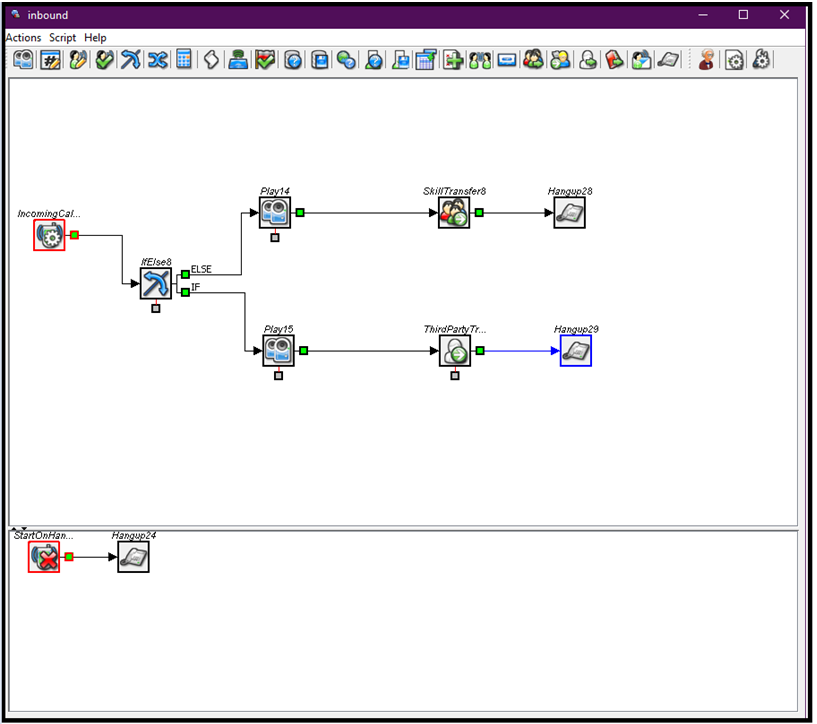This screenshot has height=724, width=817.
Task: Click the blue cassette tape toolbar icon
Action: click(x=506, y=60)
